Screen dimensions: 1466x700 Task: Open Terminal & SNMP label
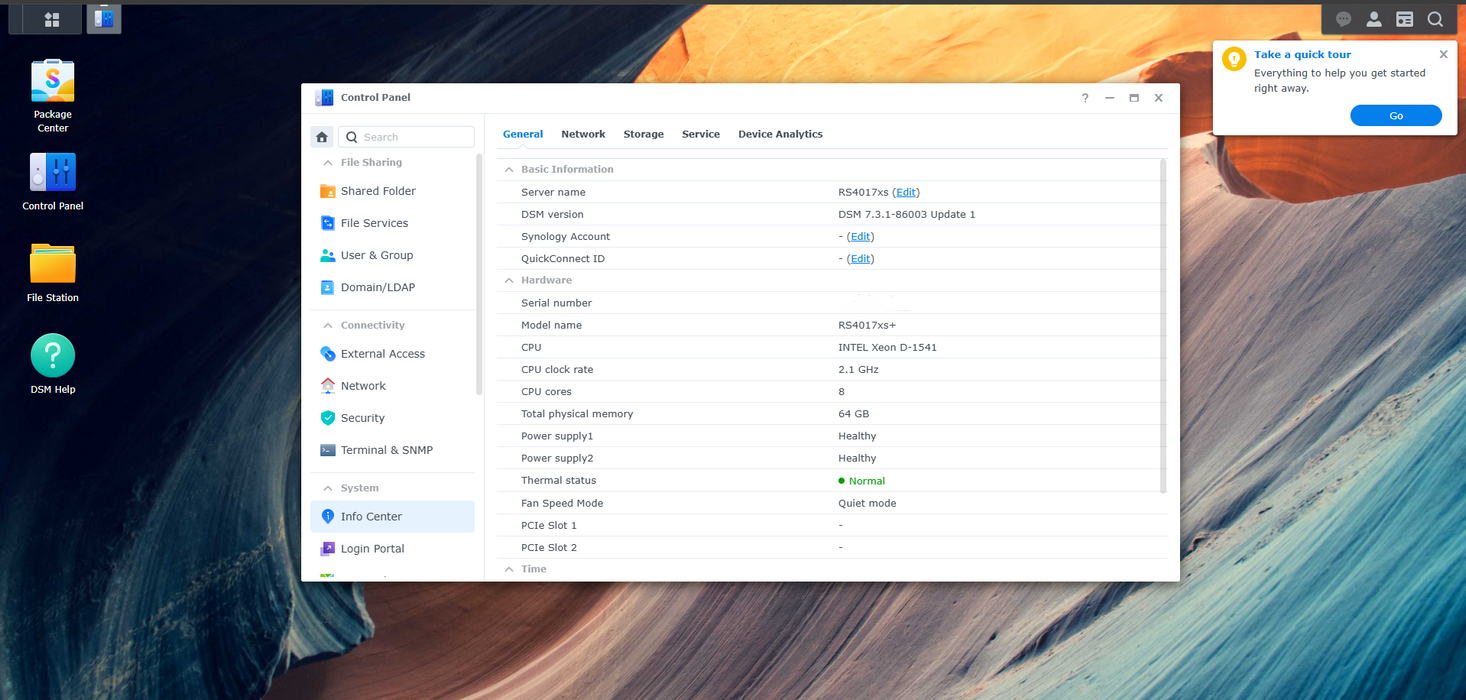point(387,450)
